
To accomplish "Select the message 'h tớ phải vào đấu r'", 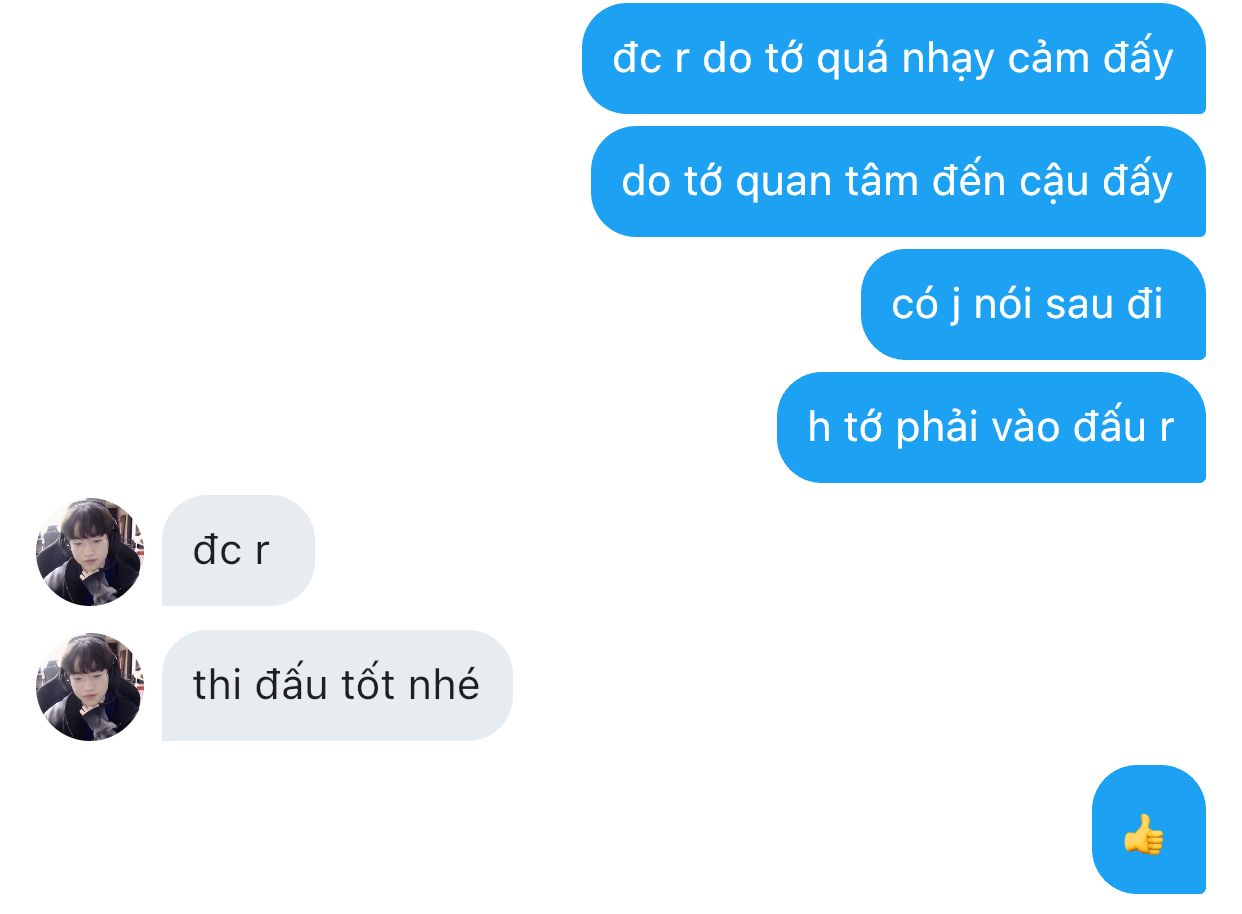I will pos(991,428).
